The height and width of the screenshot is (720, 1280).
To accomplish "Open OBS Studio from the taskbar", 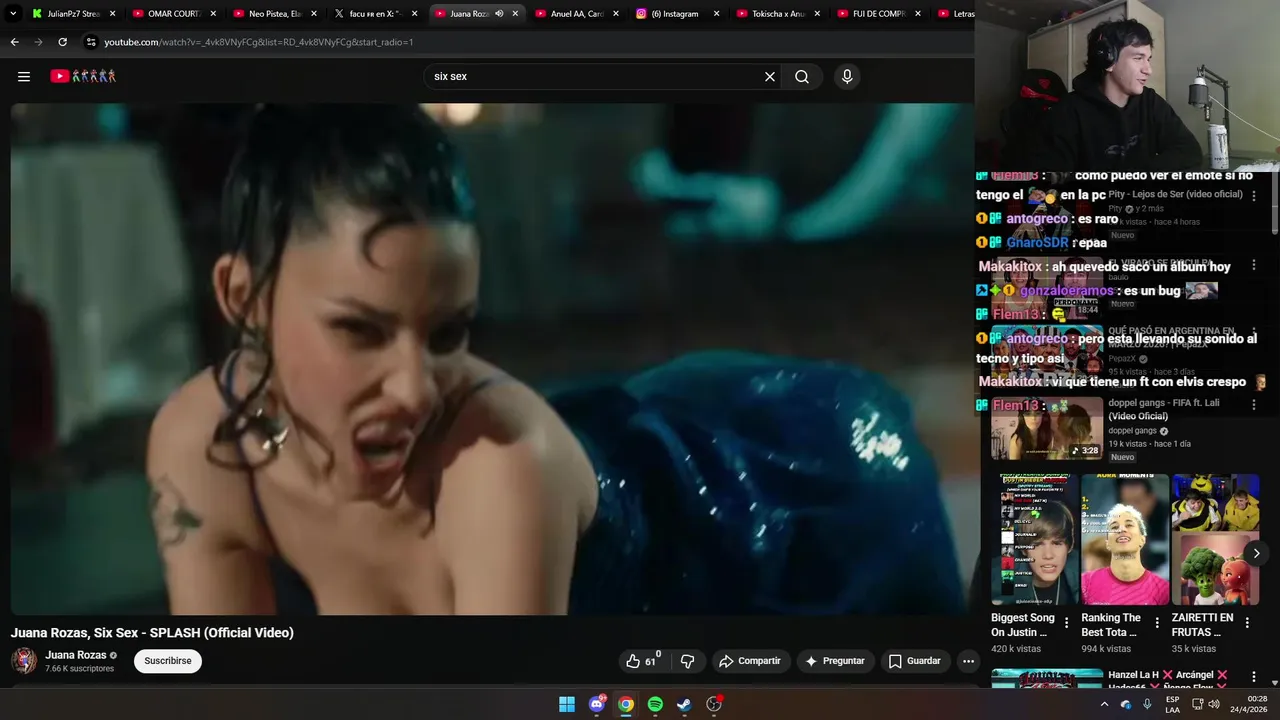I will click(x=714, y=704).
